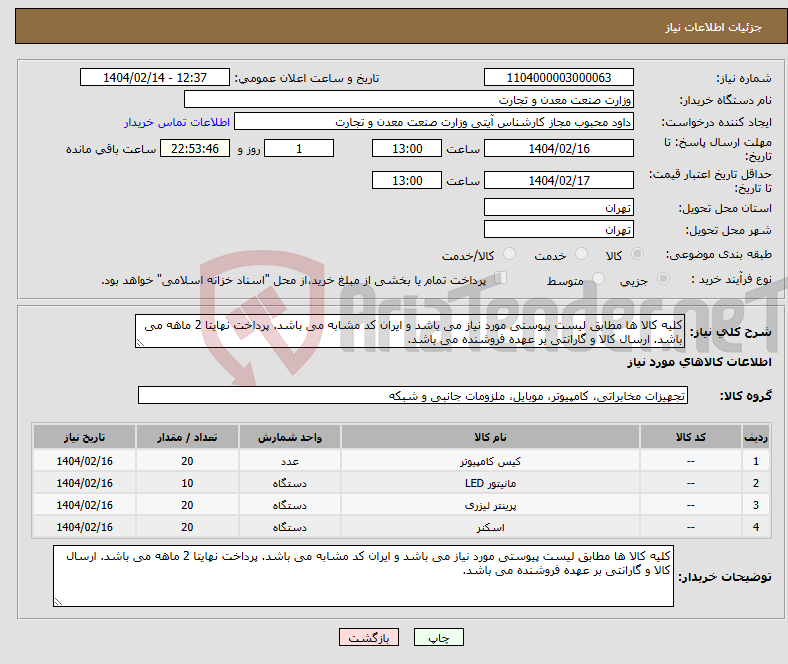Screen dimensions: 788x664
Task: Click the مانیتور LED item name cell
Action: point(490,483)
